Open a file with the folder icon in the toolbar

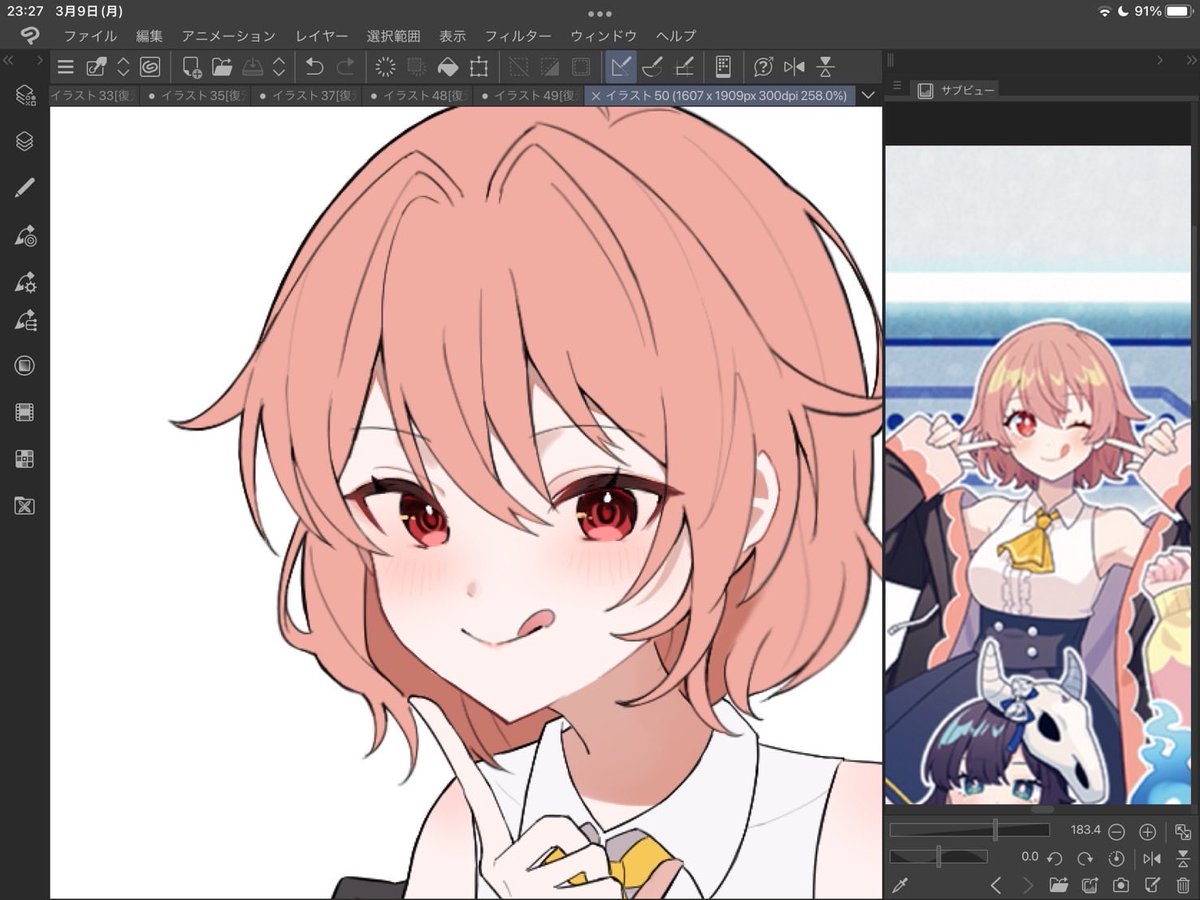coord(223,66)
